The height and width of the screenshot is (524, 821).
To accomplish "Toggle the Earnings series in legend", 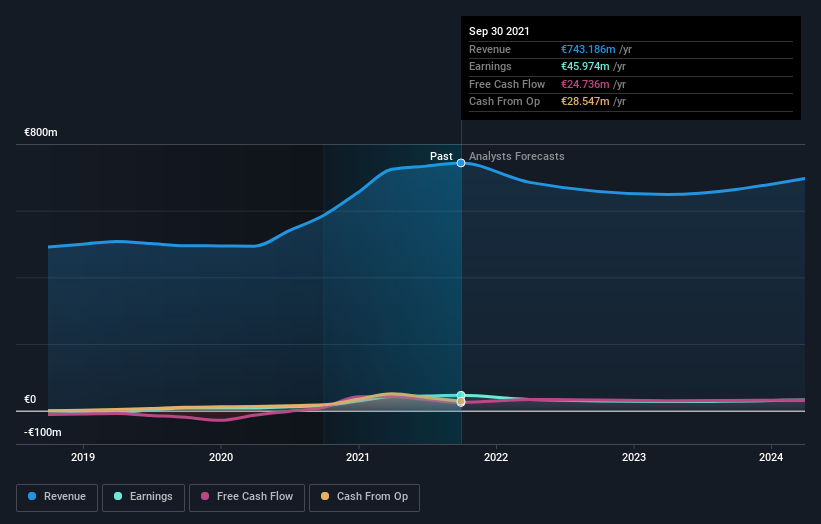I will [143, 497].
